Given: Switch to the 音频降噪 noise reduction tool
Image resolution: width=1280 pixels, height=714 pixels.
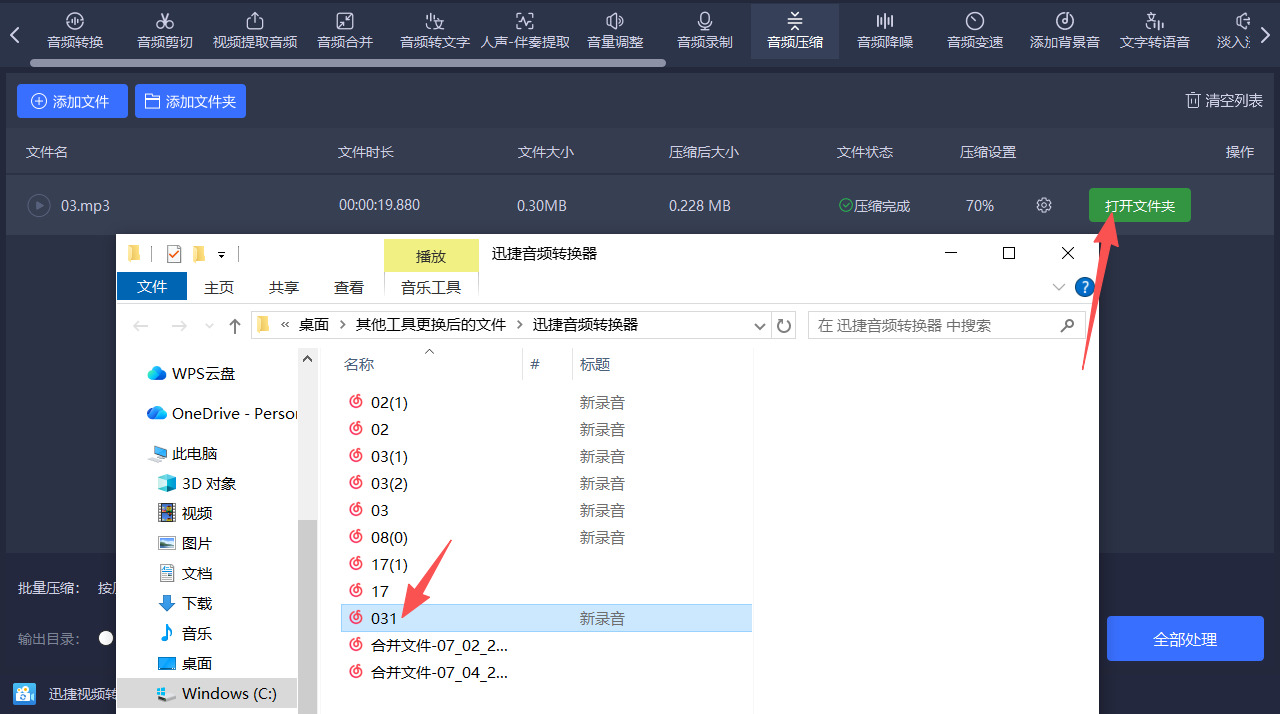Looking at the screenshot, I should [885, 30].
